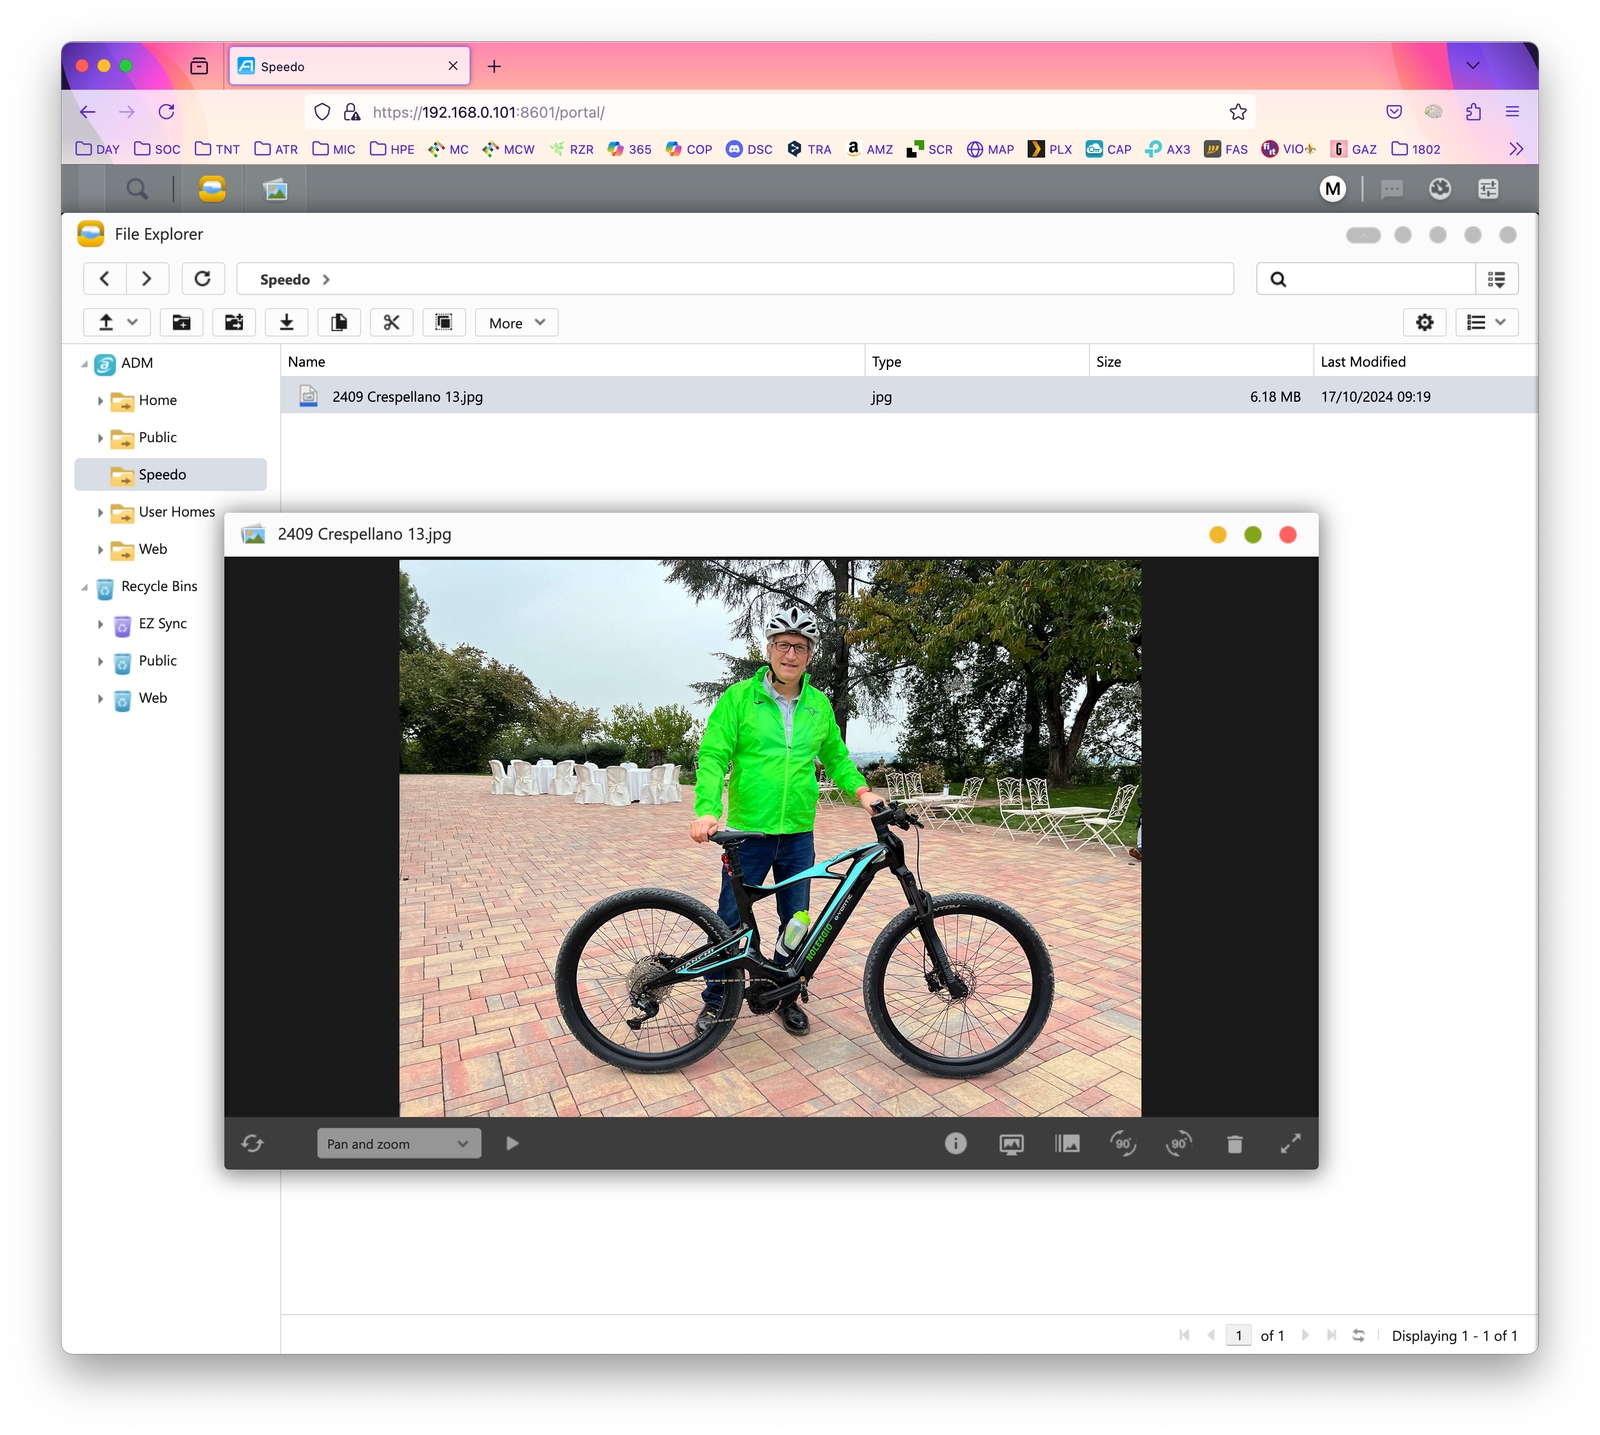Sort files by Last Modified column
The image size is (1600, 1435).
pos(1425,362)
